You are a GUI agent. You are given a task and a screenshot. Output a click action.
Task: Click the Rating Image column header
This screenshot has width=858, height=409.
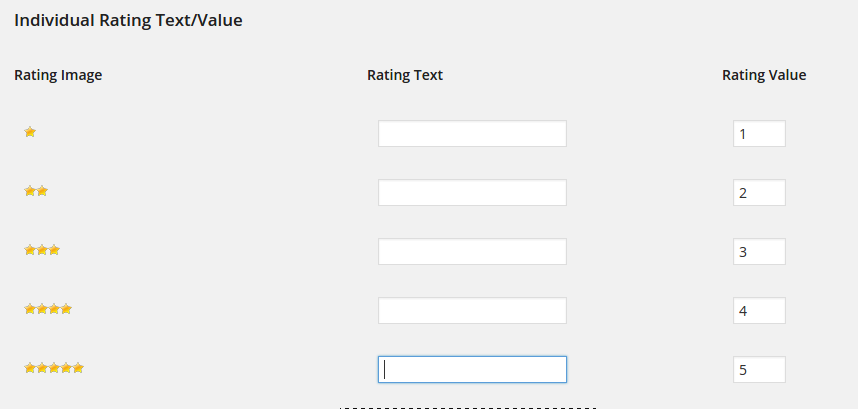58,75
